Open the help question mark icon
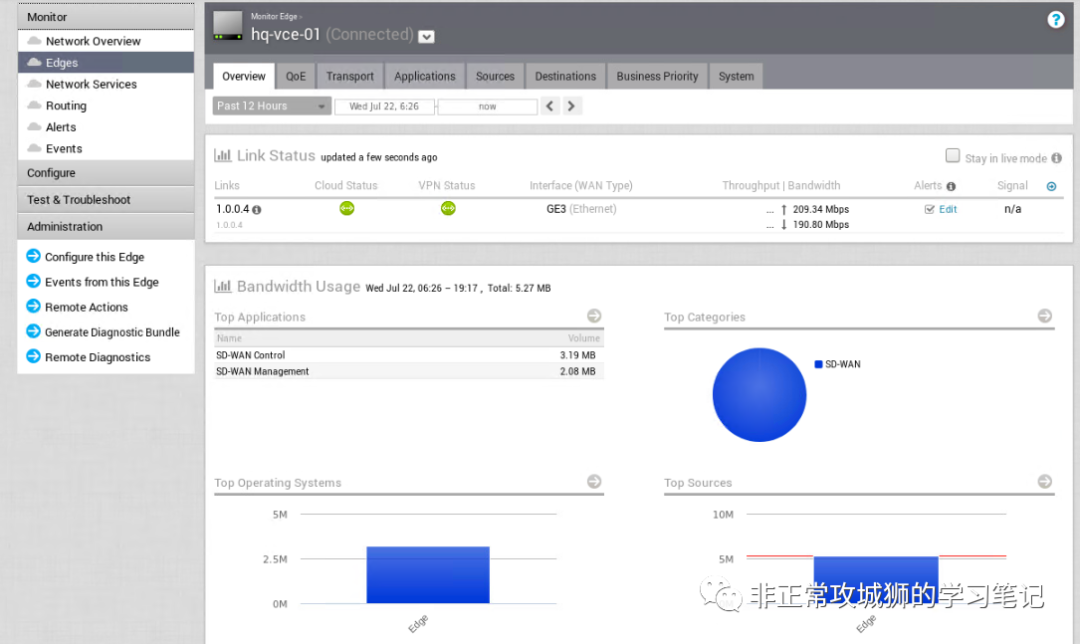The width and height of the screenshot is (1080, 644). (1055, 20)
